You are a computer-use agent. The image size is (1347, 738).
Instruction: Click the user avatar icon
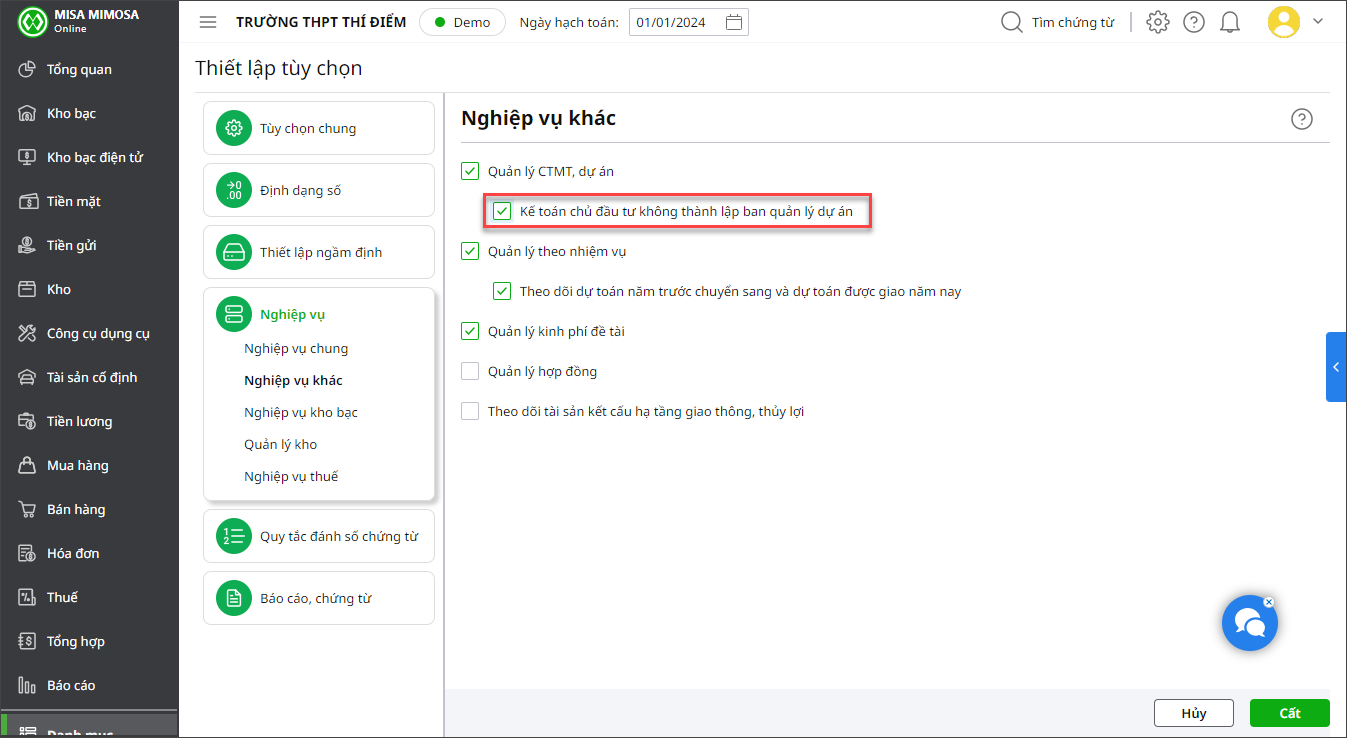1284,22
